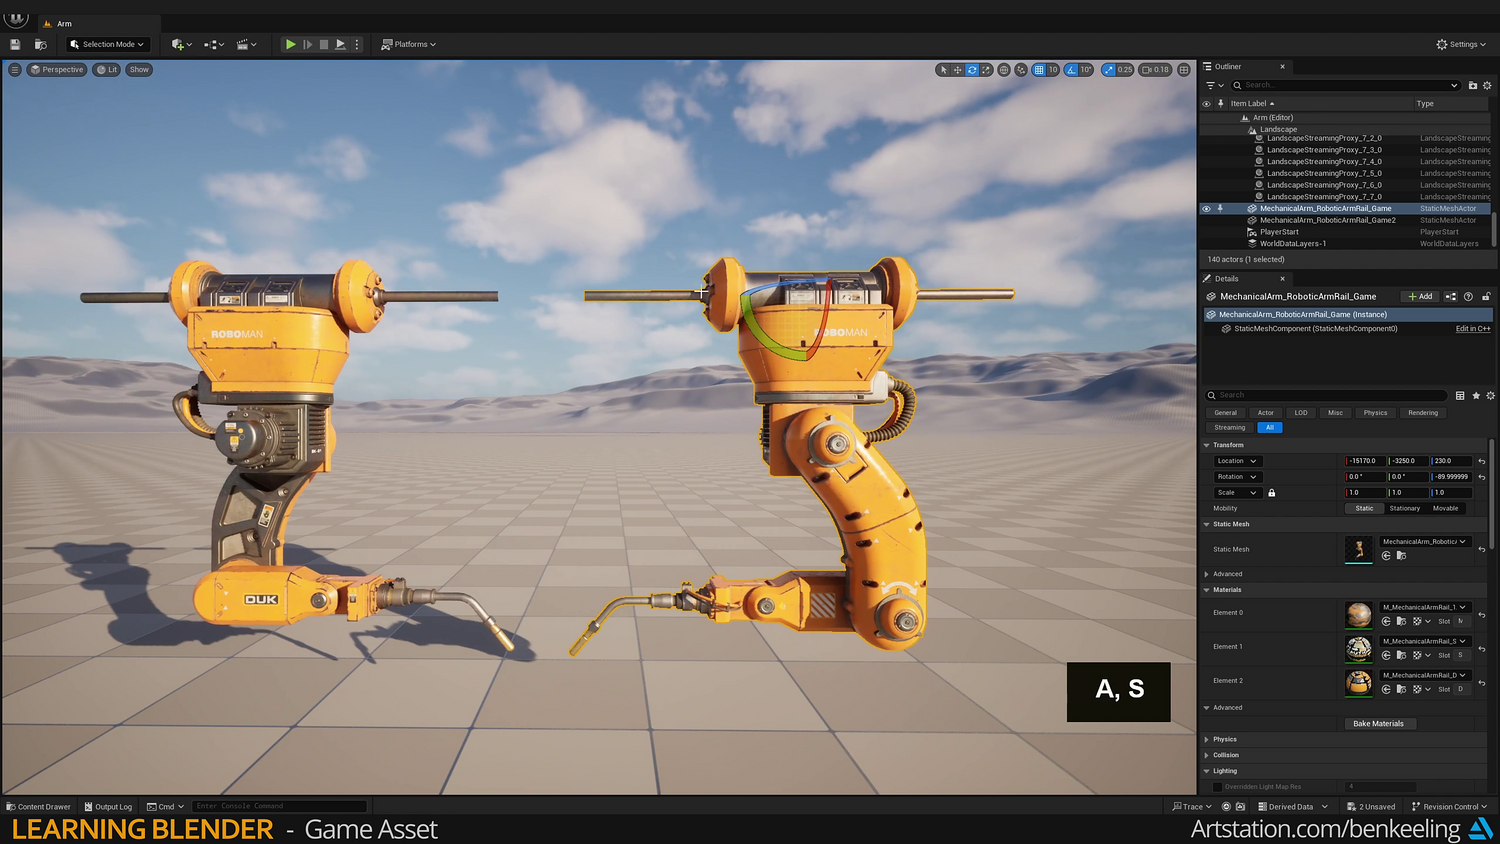Open the Location type dropdown
The image size is (1500, 844).
click(1237, 461)
